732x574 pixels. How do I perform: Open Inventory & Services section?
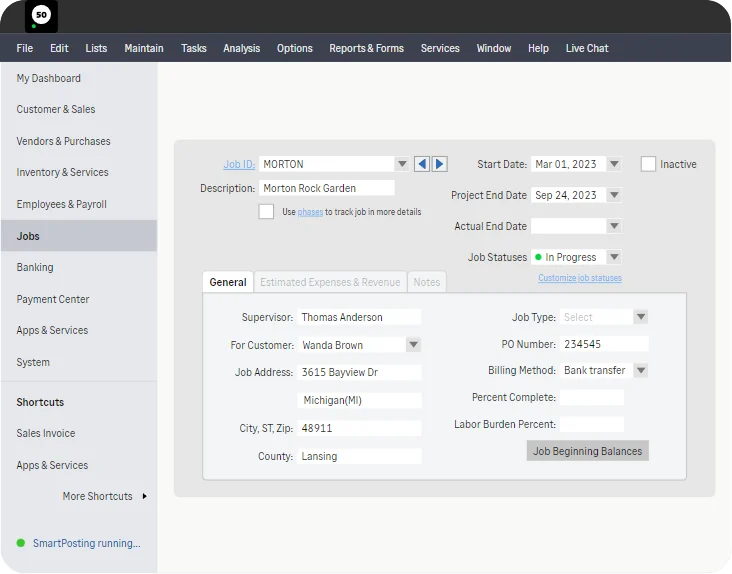[x=62, y=172]
